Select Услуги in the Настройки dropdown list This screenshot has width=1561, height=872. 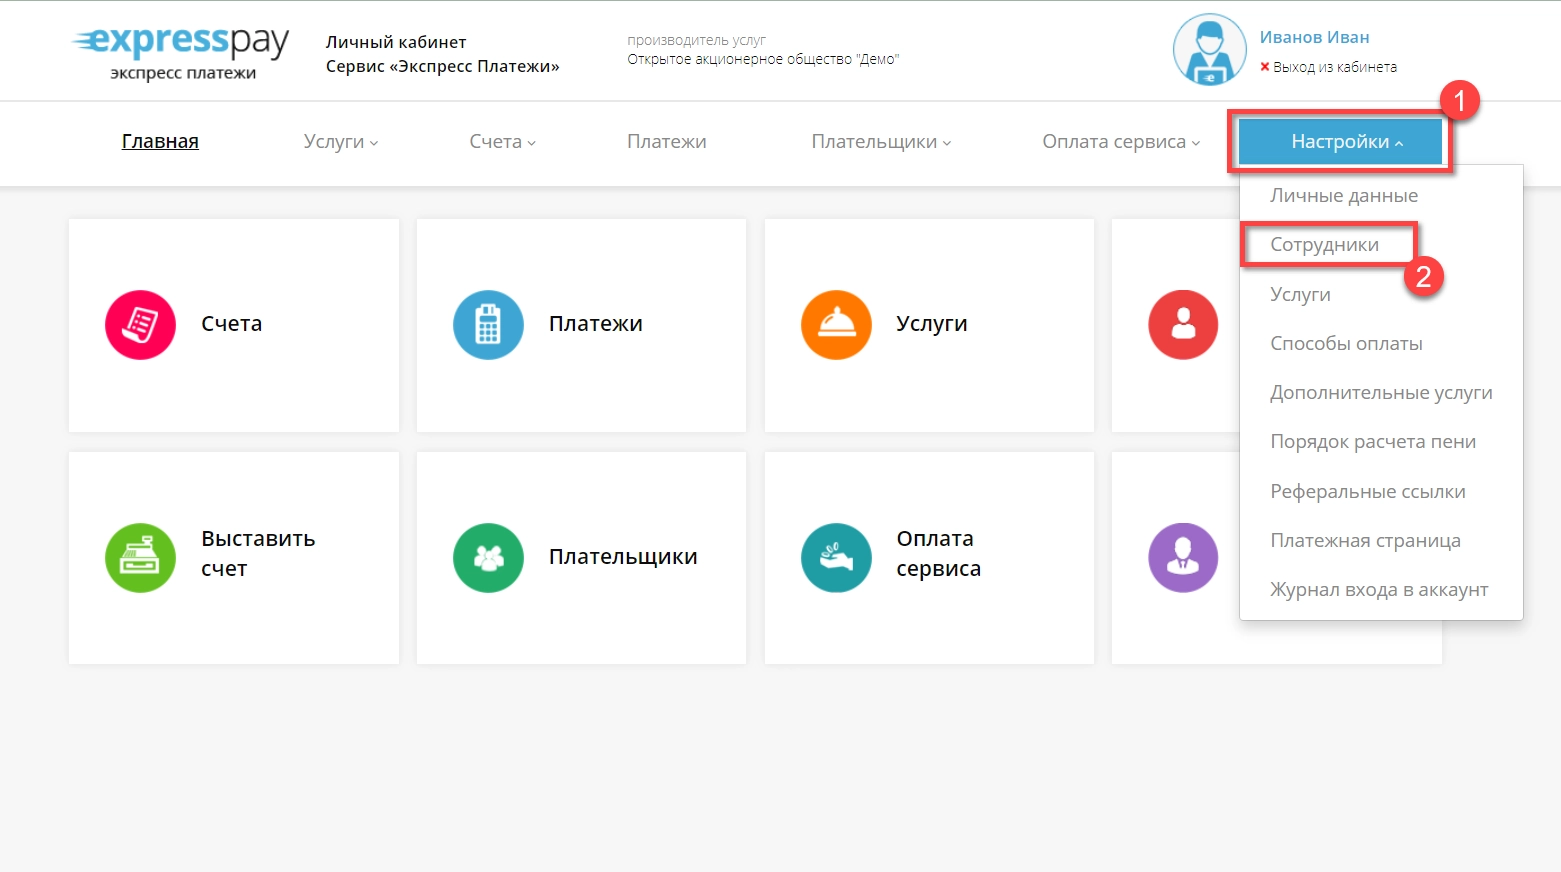(x=1300, y=294)
